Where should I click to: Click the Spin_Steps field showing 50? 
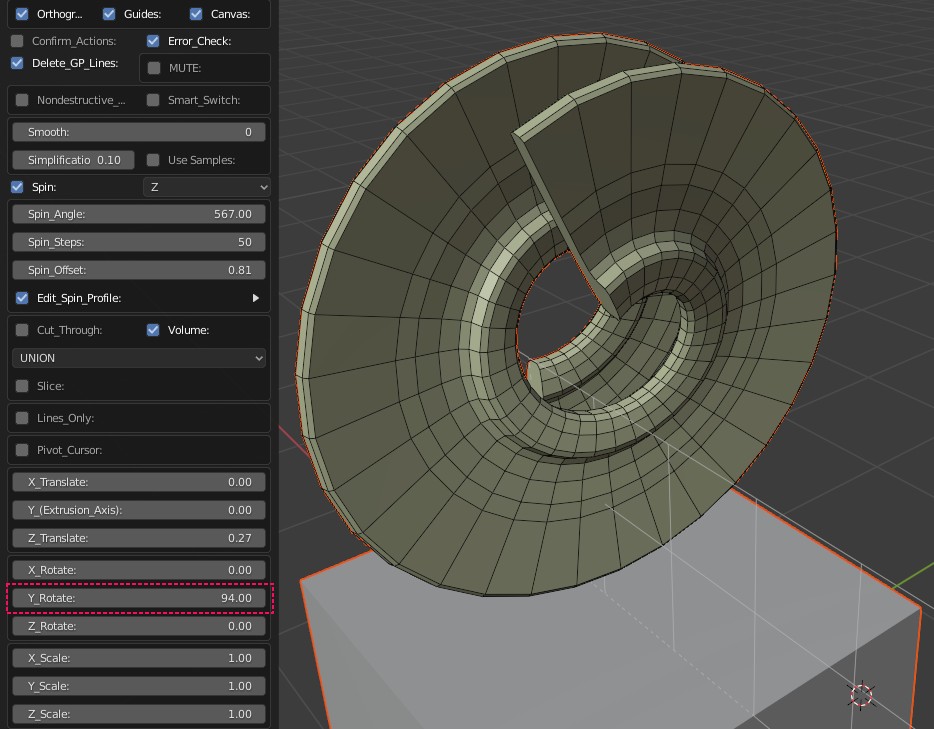click(x=139, y=242)
